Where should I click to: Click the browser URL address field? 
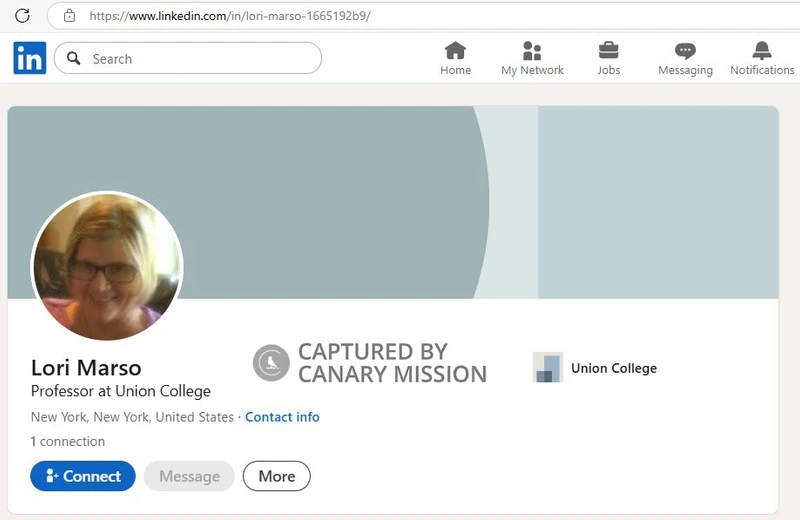click(x=423, y=16)
